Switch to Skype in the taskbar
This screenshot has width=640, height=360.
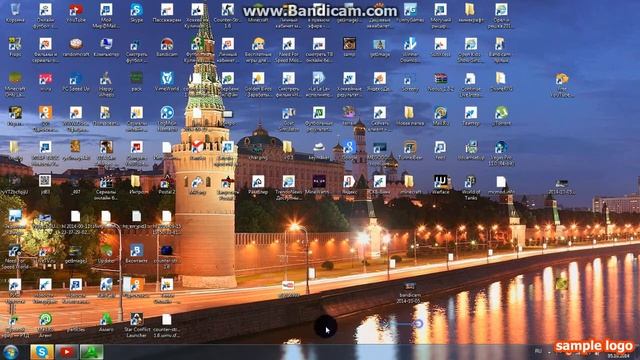pyautogui.click(x=42, y=352)
